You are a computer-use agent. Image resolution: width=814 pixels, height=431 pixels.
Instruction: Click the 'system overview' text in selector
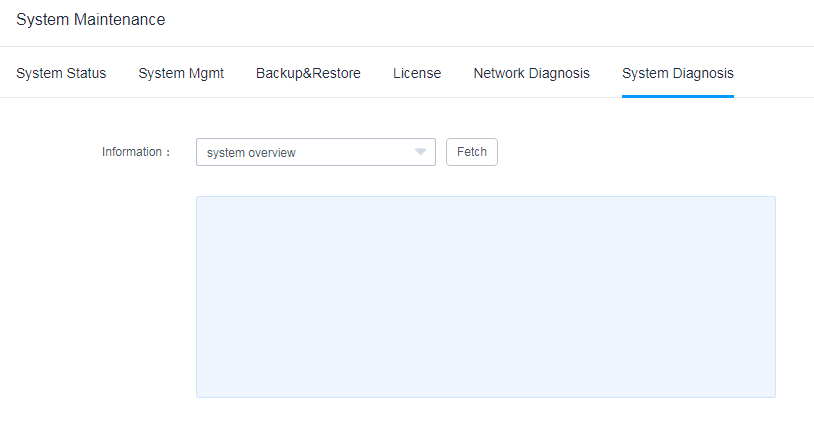(x=251, y=153)
